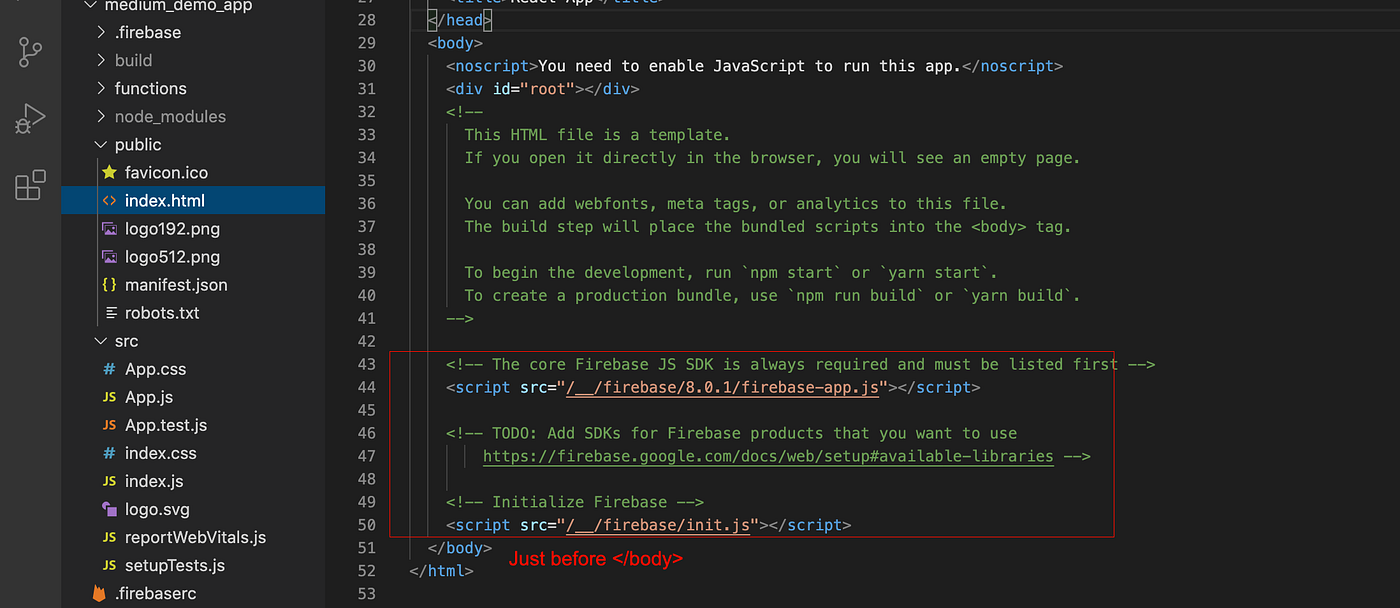Open robots.txt file
The image size is (1400, 608).
162,312
